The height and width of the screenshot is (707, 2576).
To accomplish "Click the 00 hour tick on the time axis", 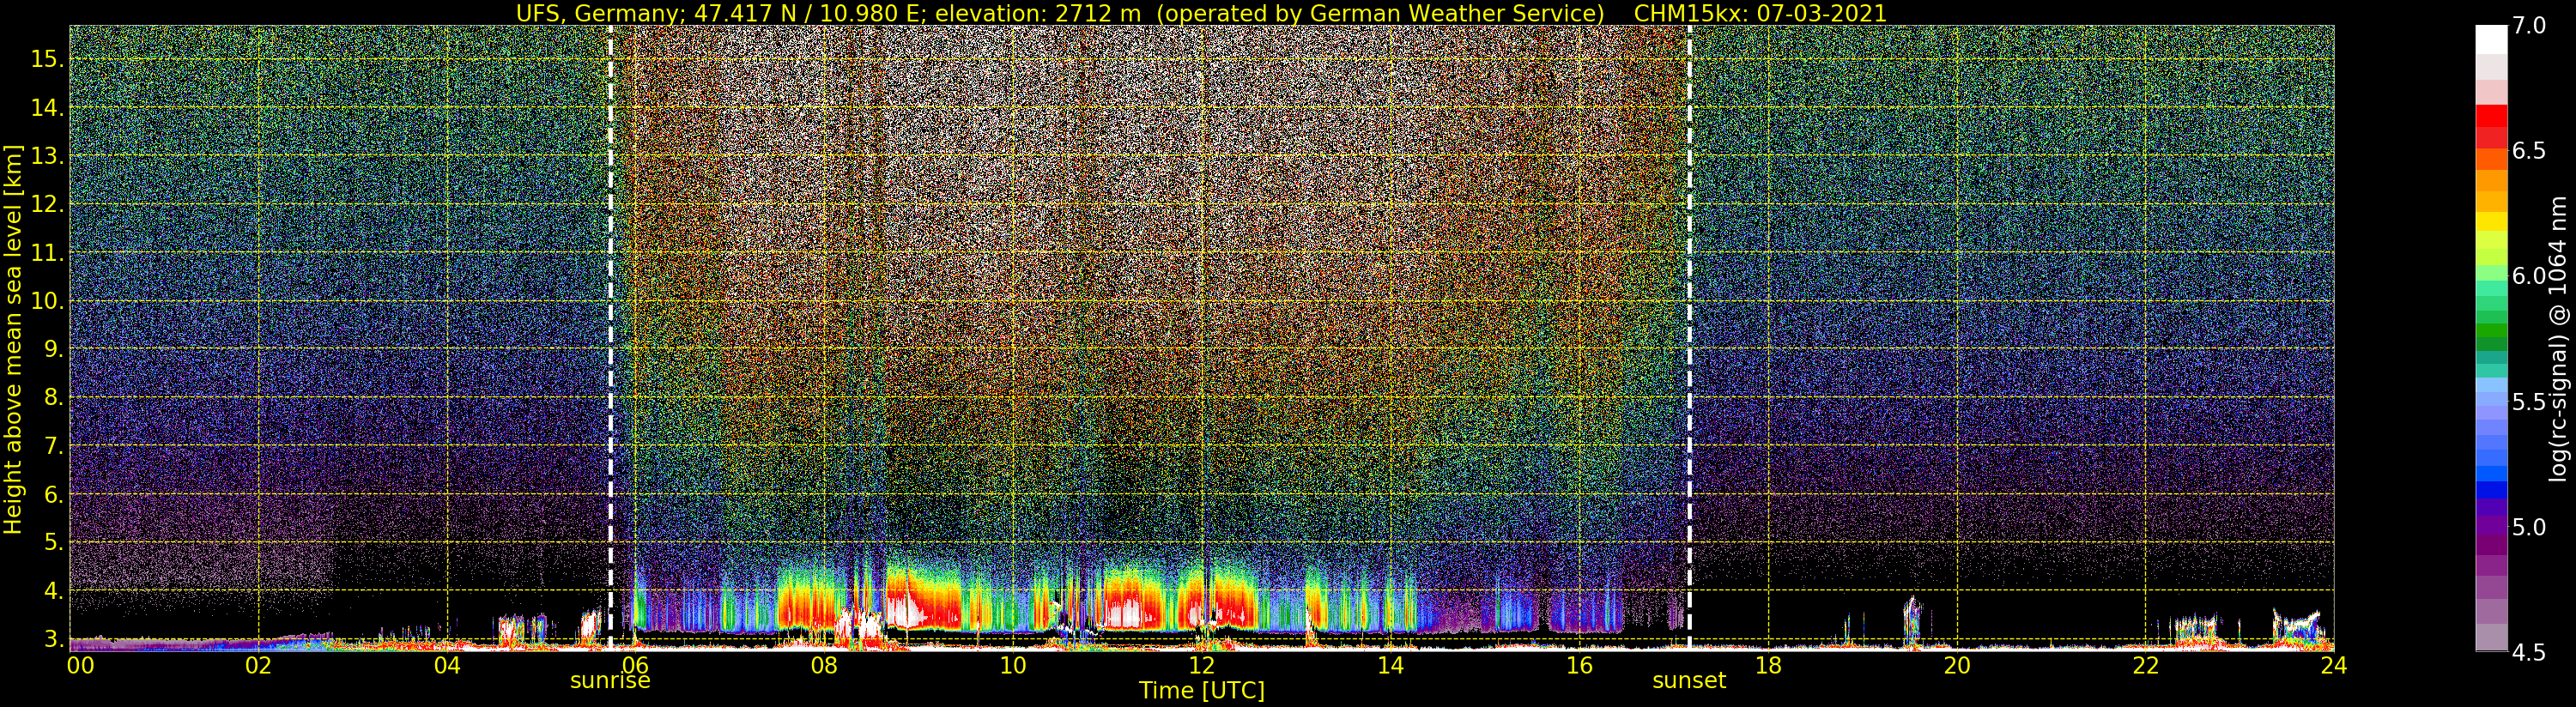I will [x=80, y=666].
